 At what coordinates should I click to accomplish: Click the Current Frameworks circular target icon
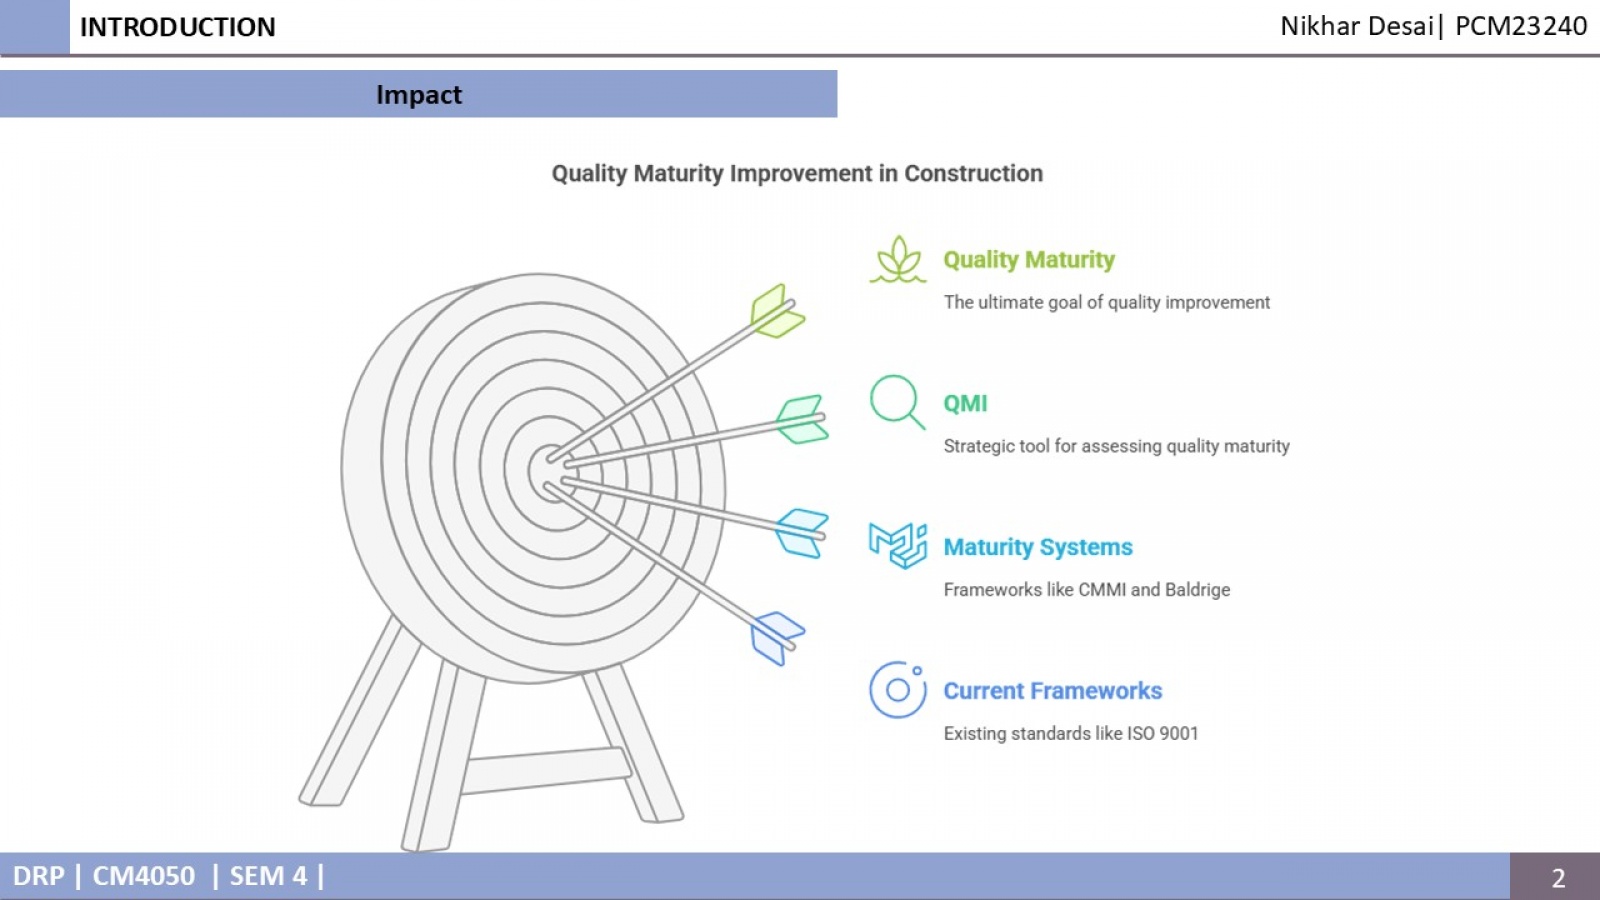coord(897,690)
